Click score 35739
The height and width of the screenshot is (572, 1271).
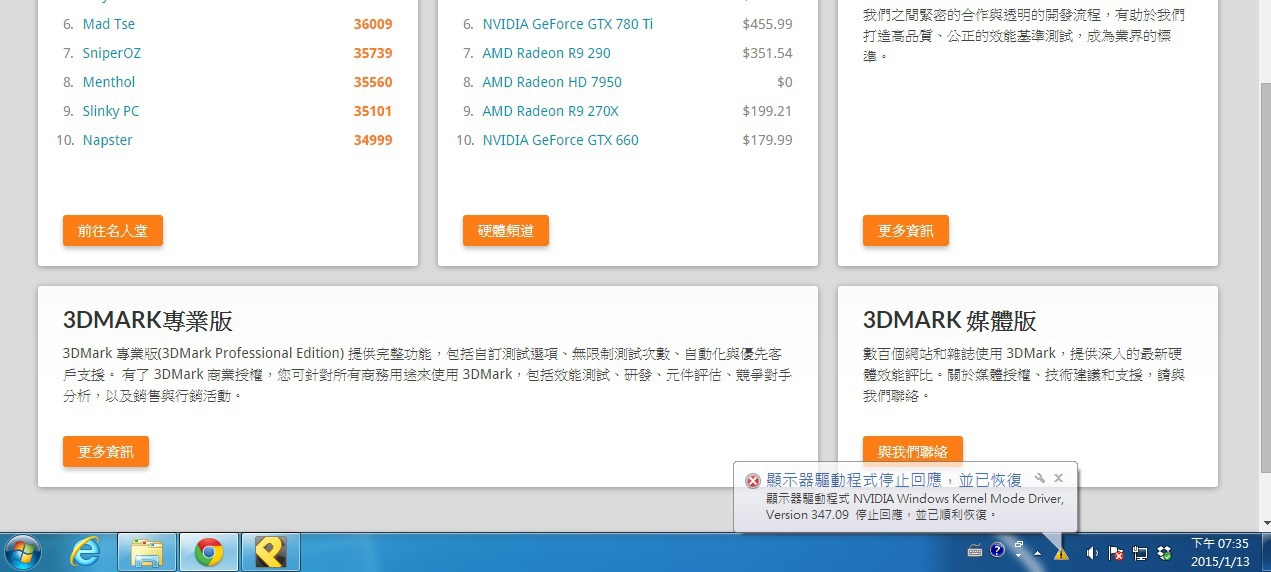coord(373,53)
